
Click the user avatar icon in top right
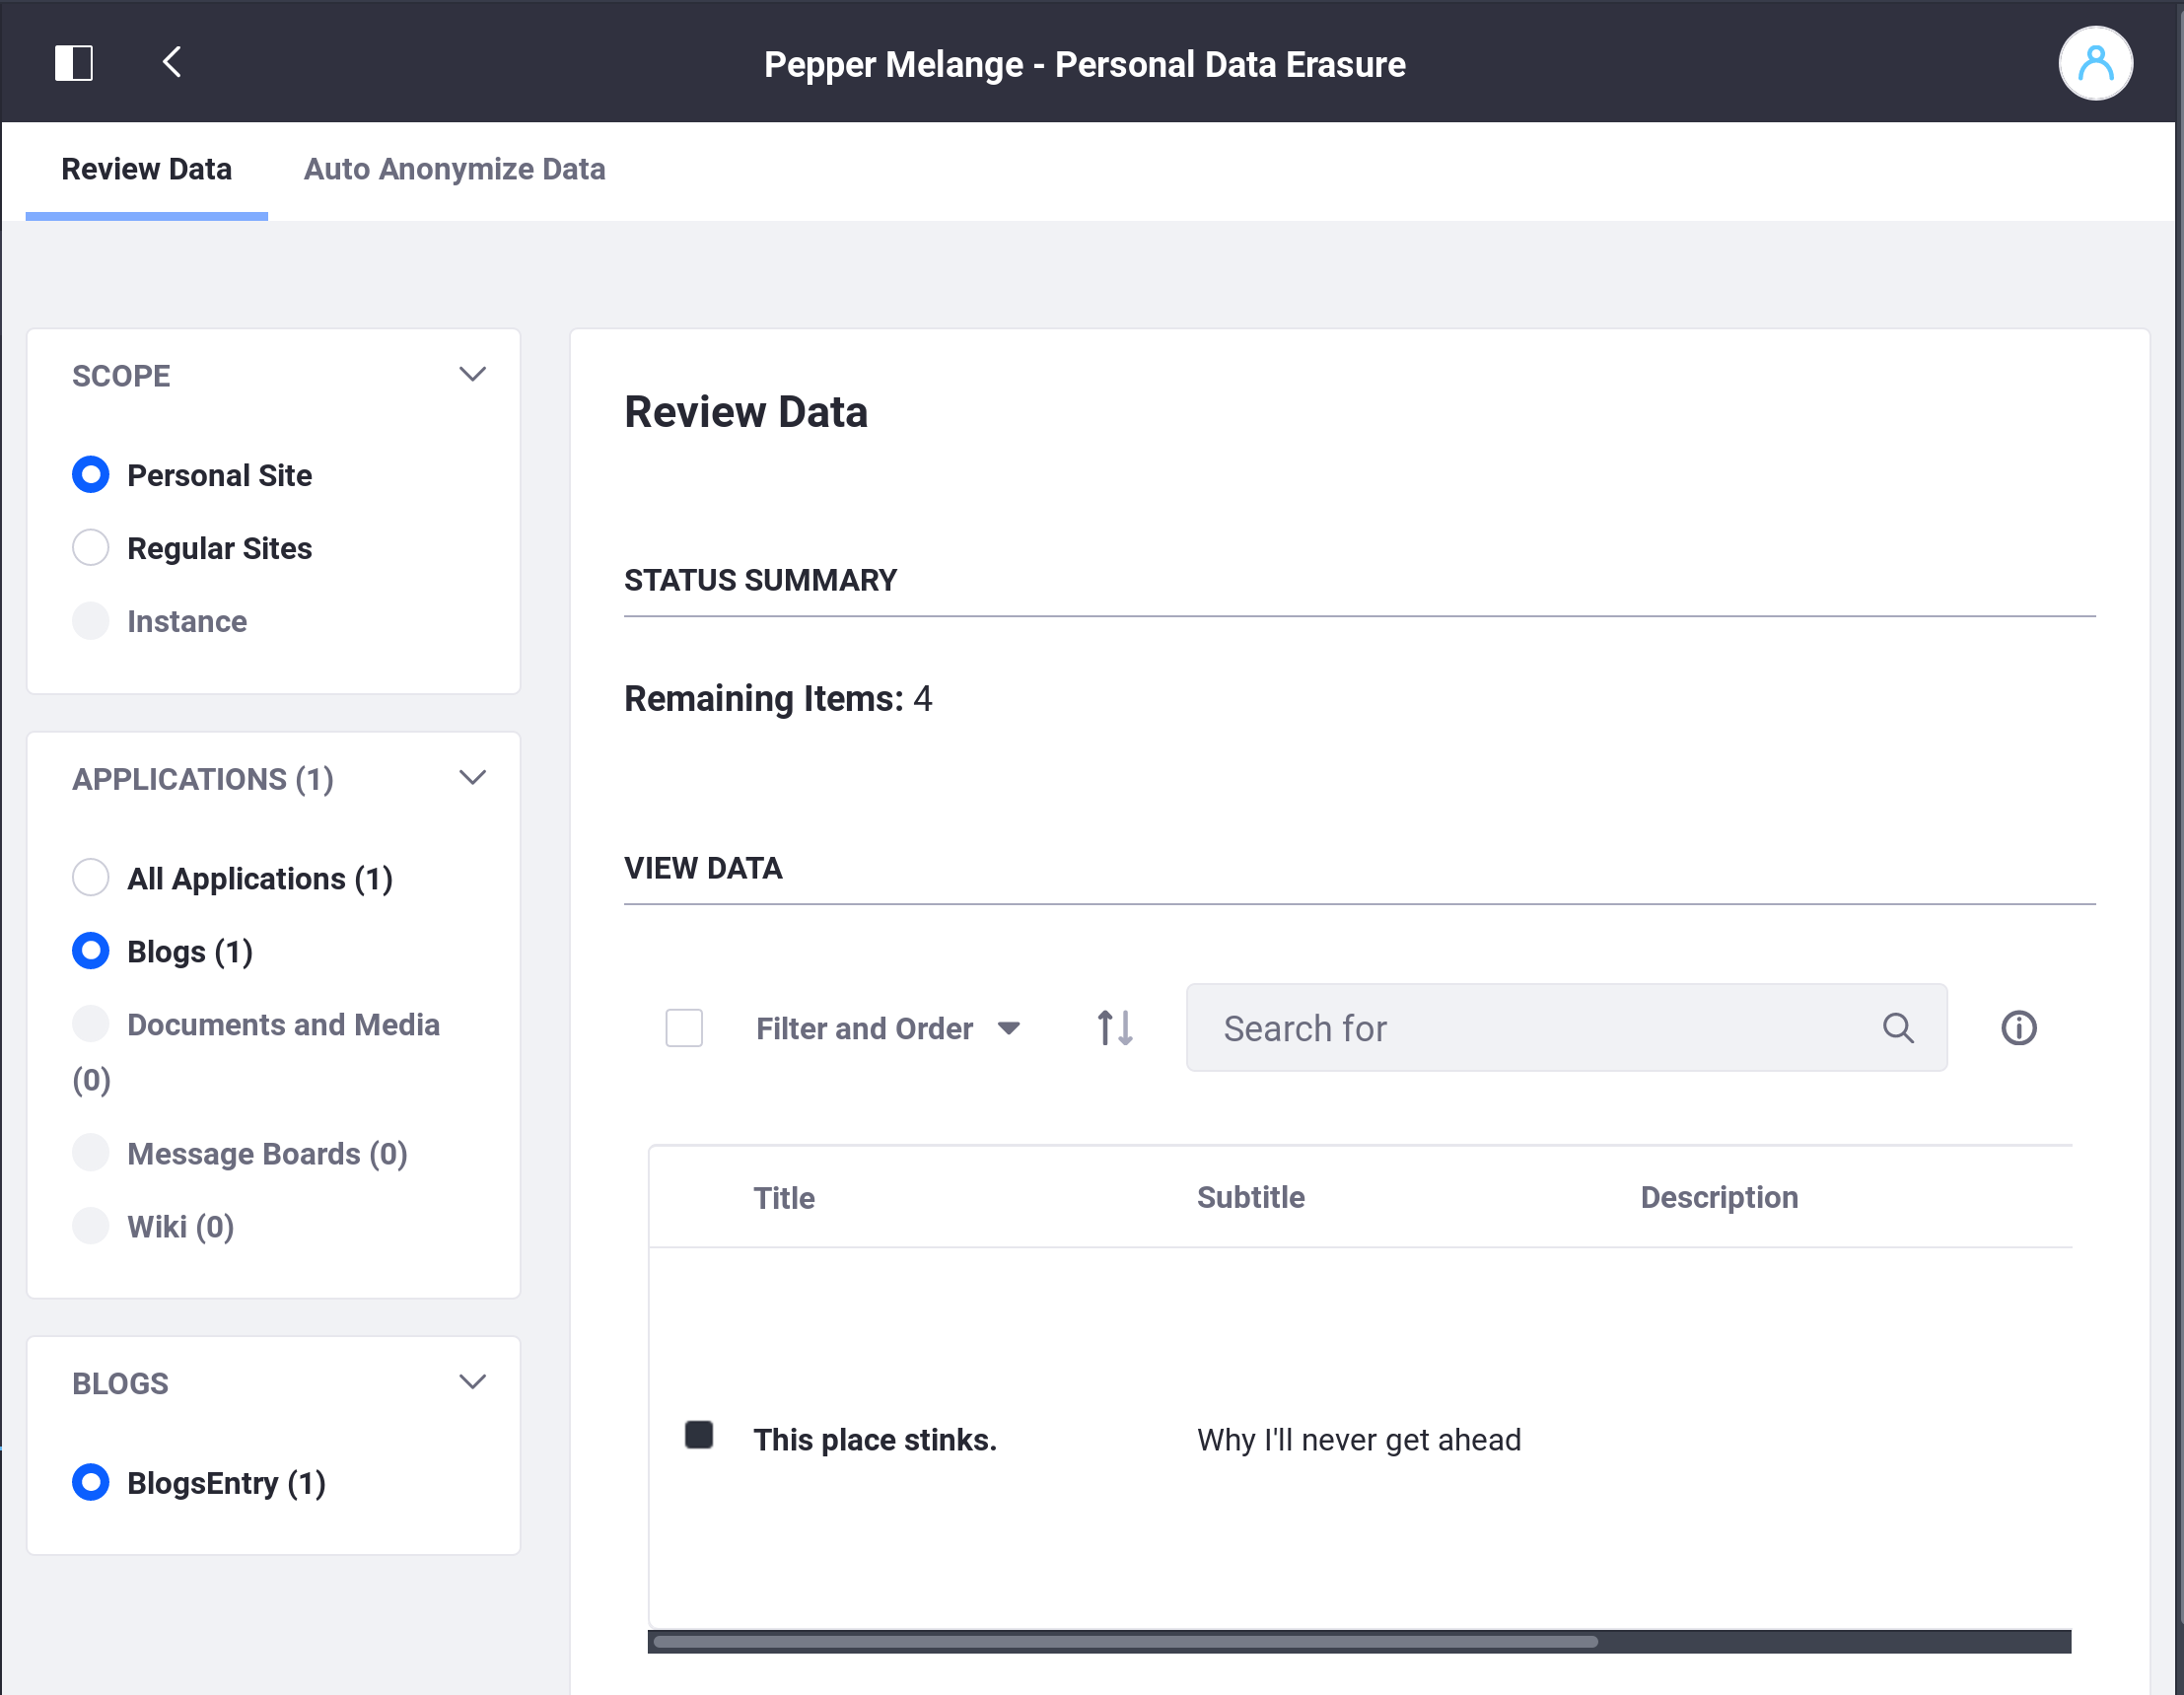coord(2097,64)
